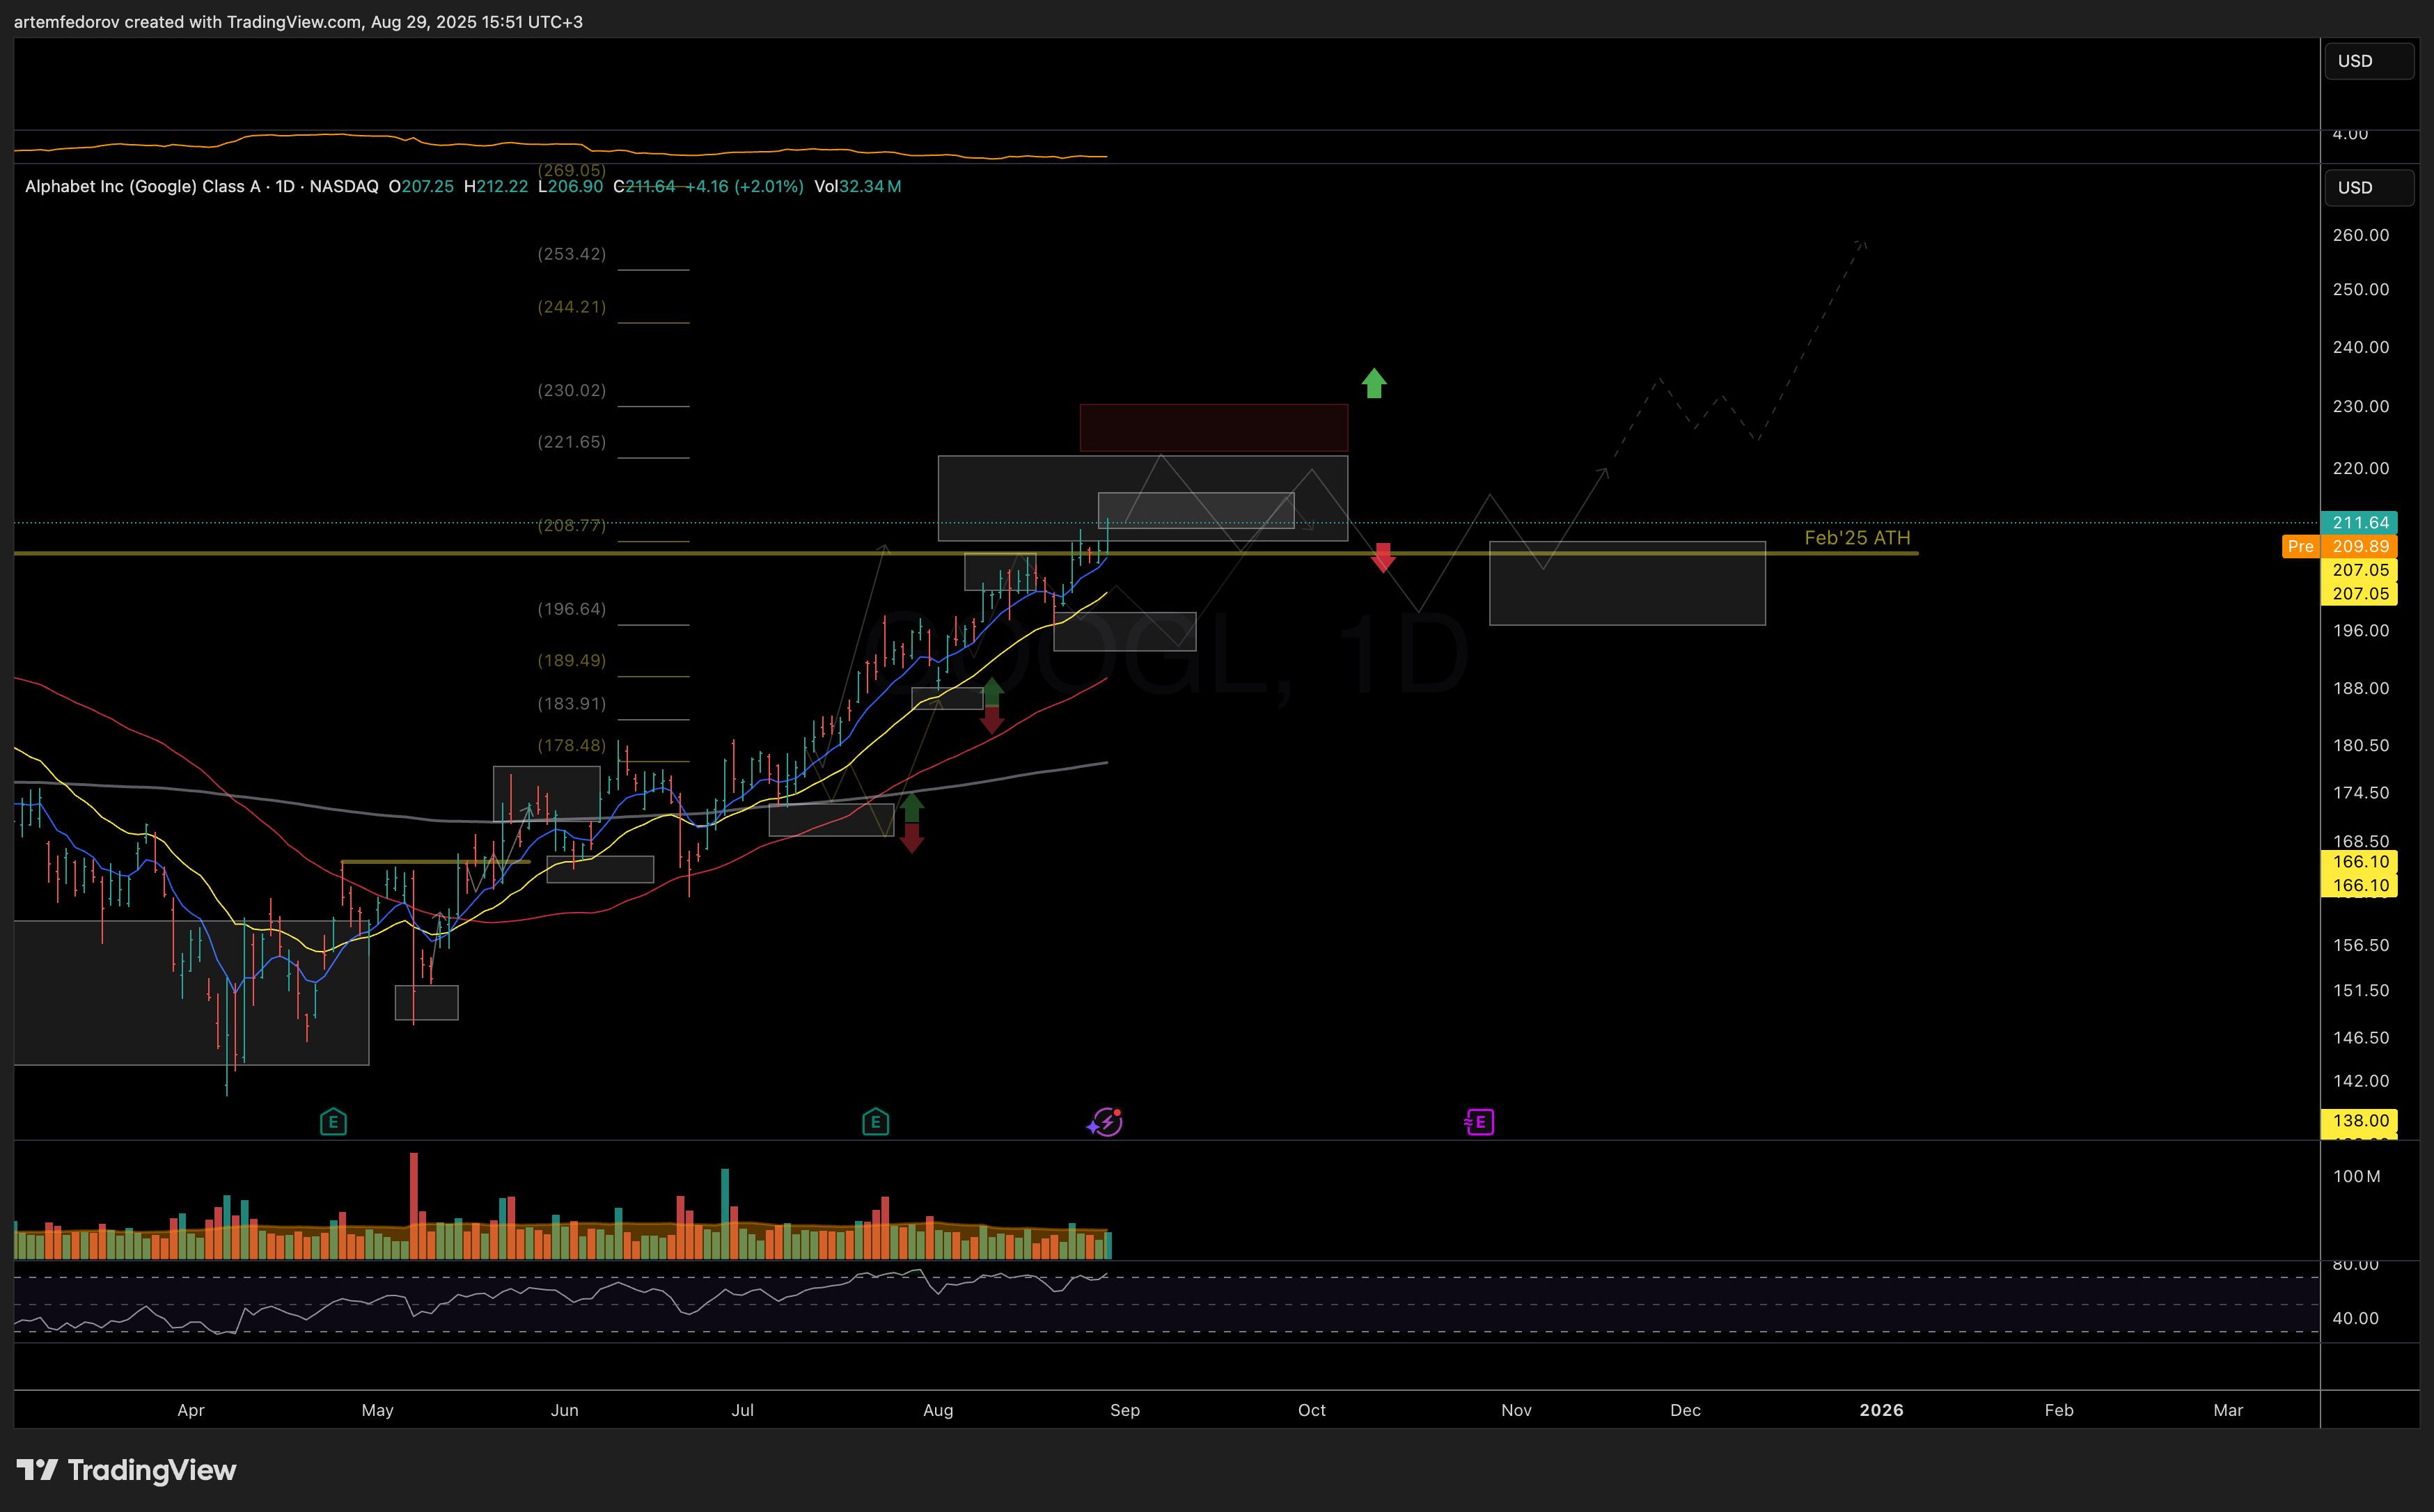Click the Apr label on time axis

[190, 1410]
